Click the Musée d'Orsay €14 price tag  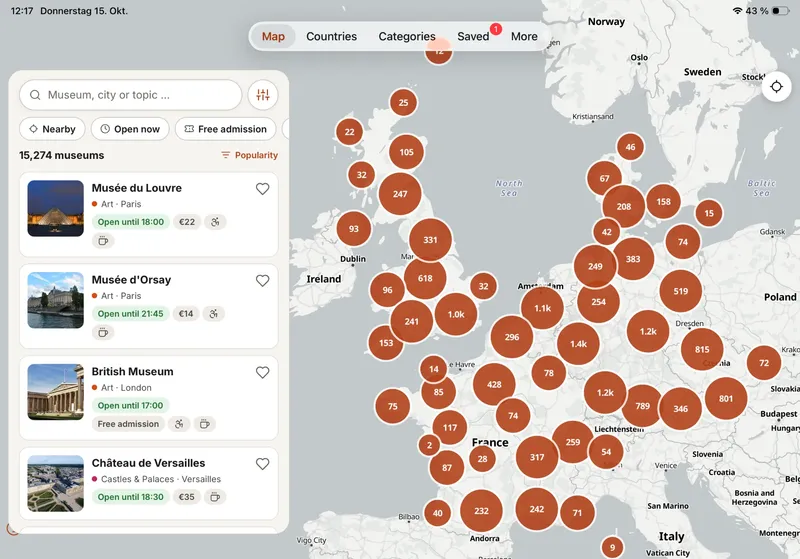click(186, 314)
